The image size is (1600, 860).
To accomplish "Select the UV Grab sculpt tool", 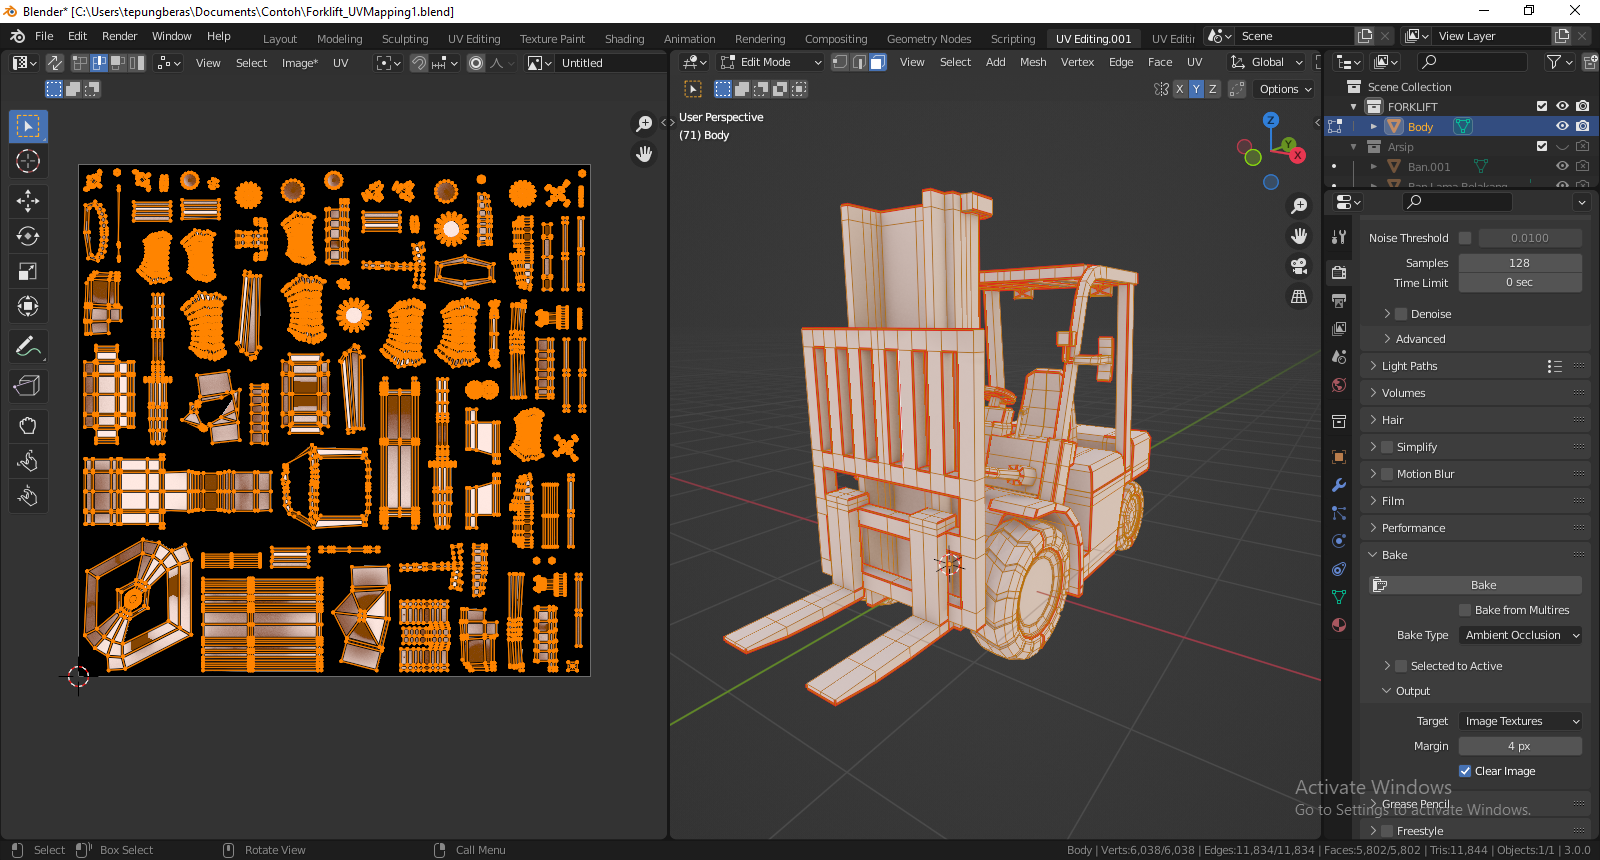I will point(28,426).
